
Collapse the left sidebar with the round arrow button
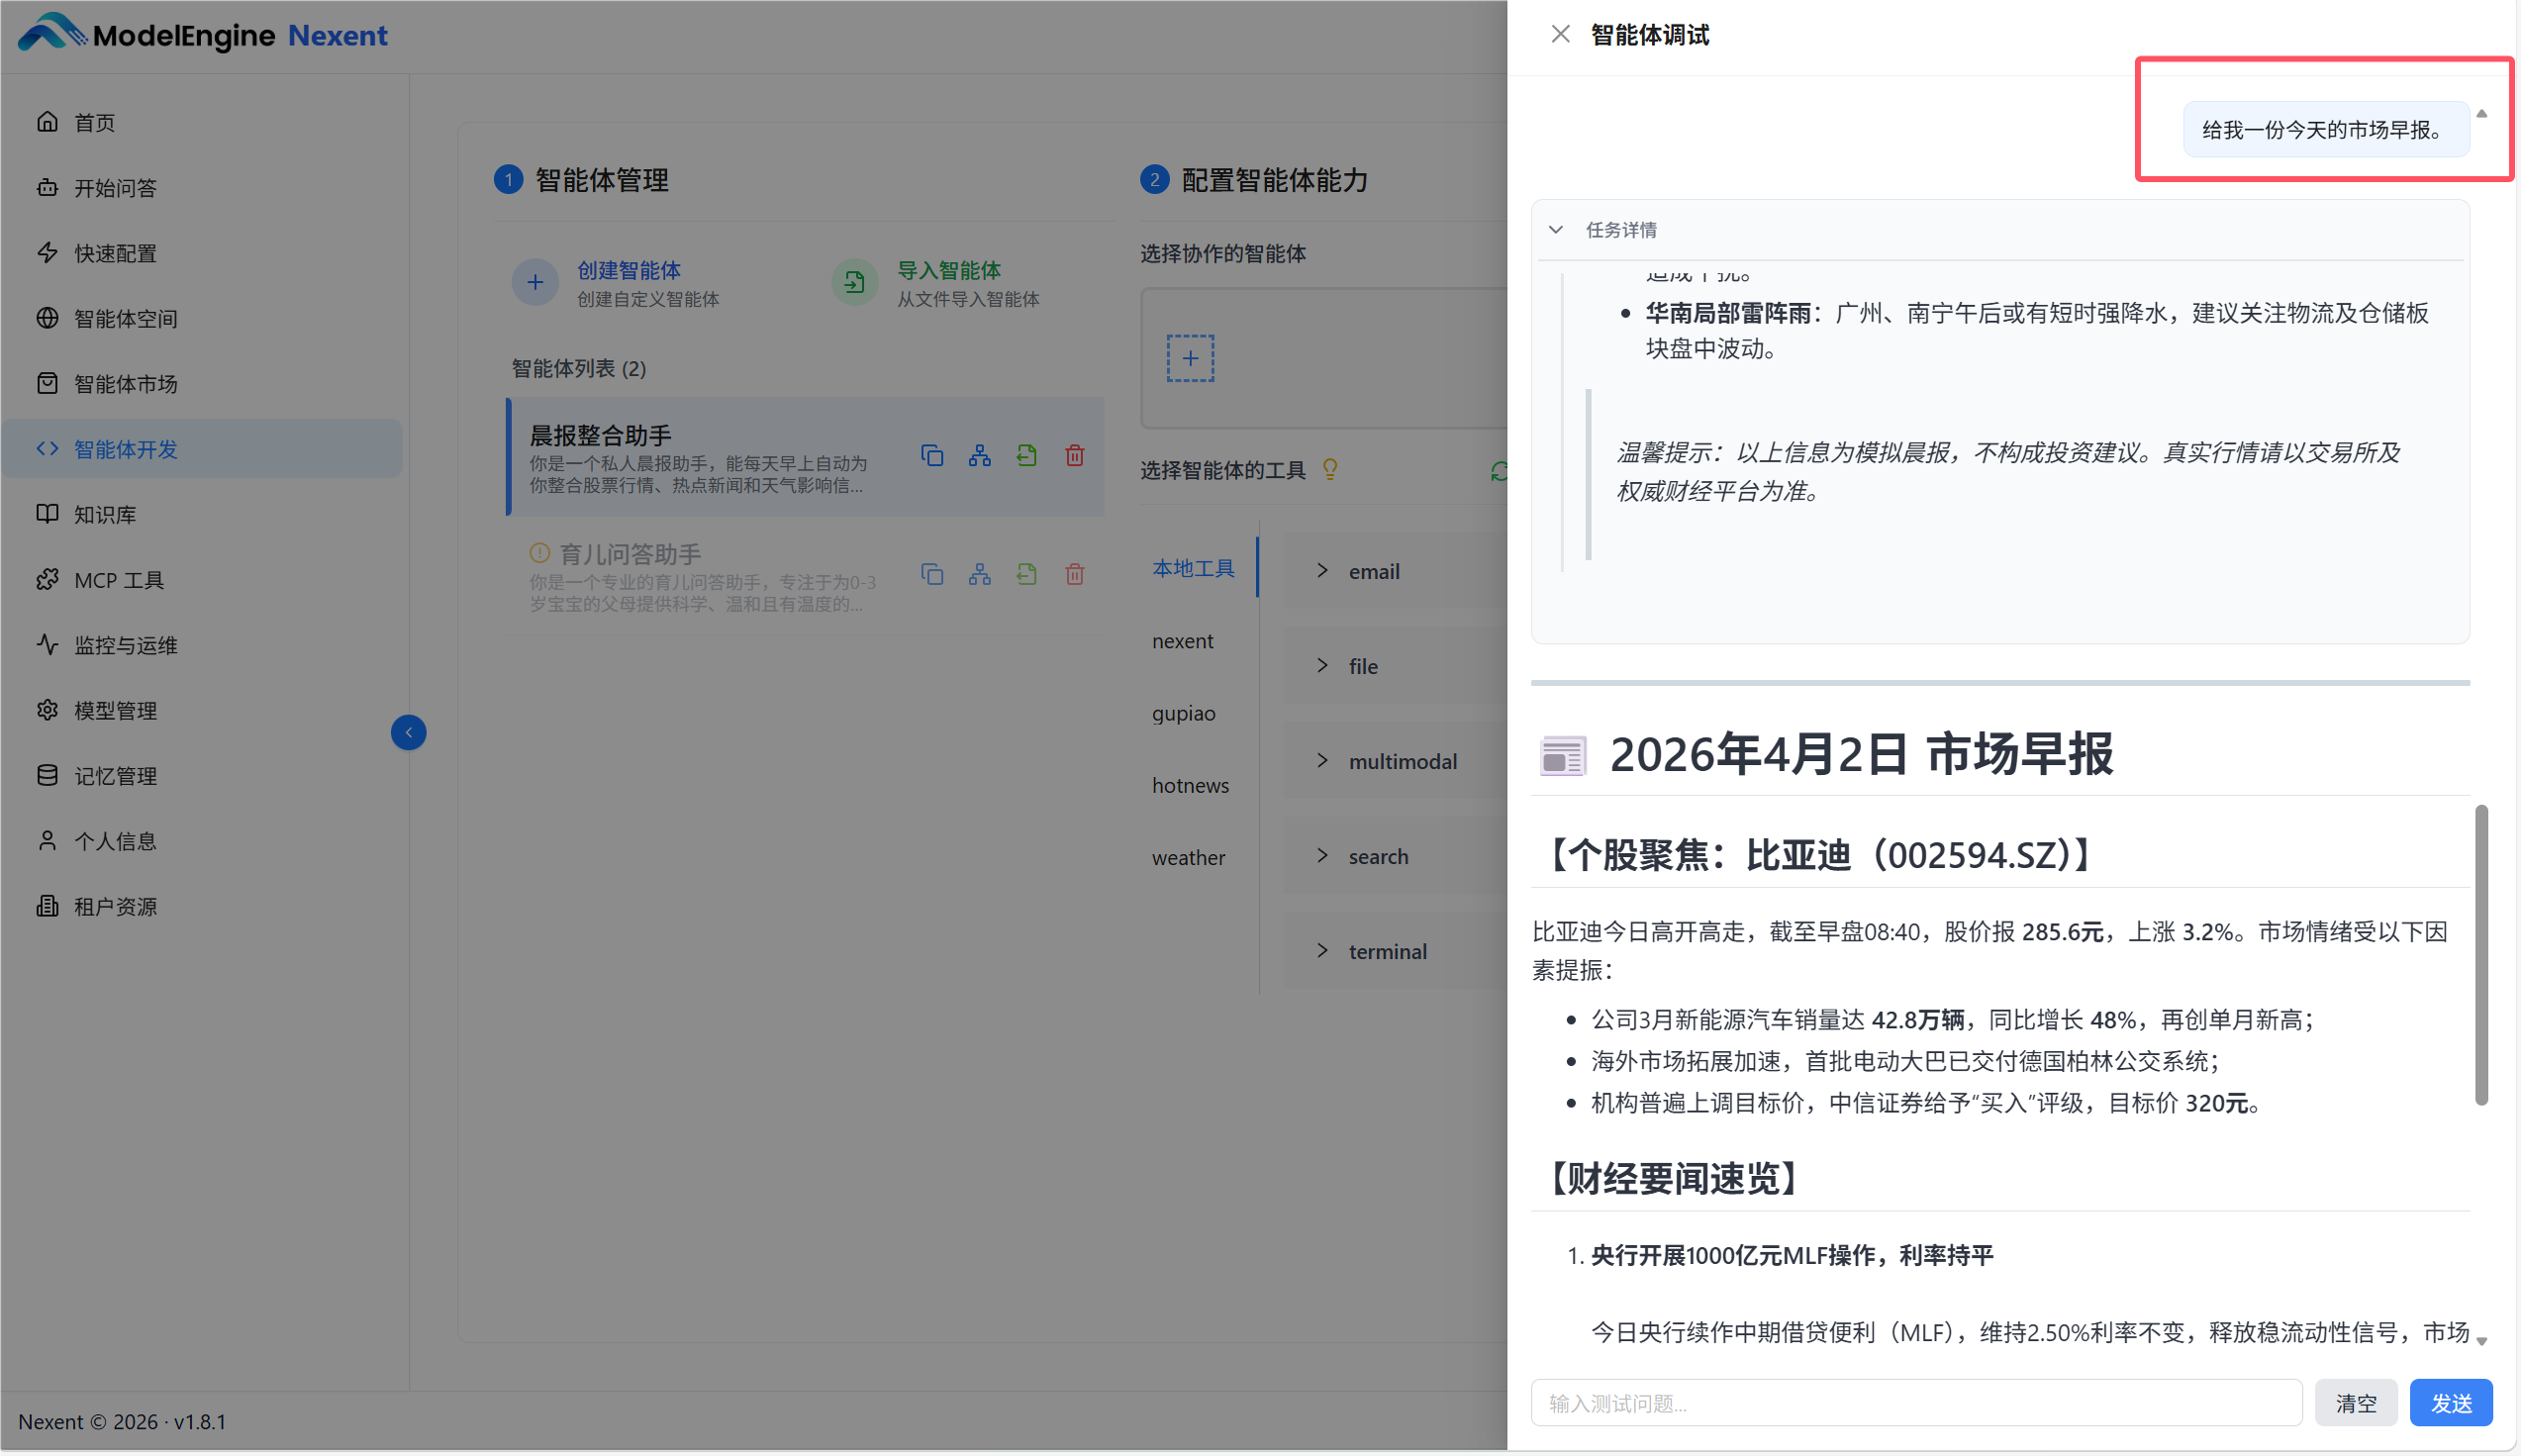[x=408, y=733]
